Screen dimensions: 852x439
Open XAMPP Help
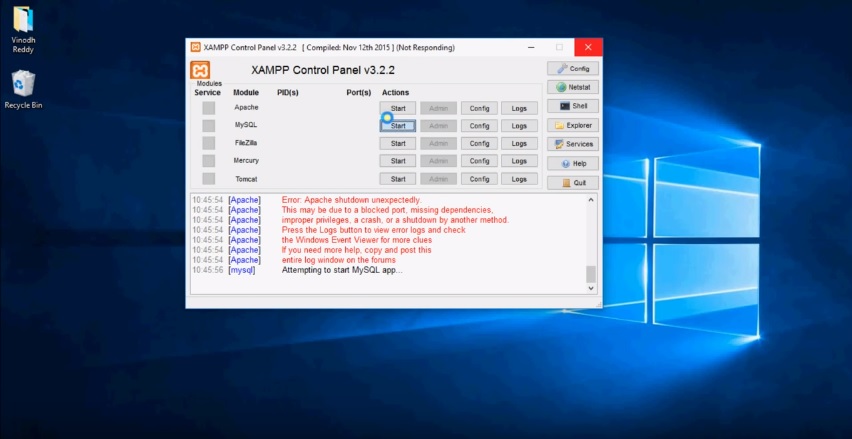click(573, 163)
